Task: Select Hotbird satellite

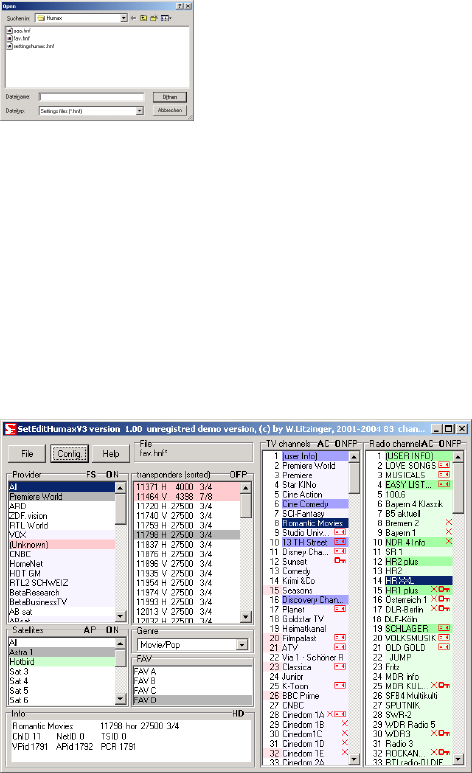Action: (62, 662)
